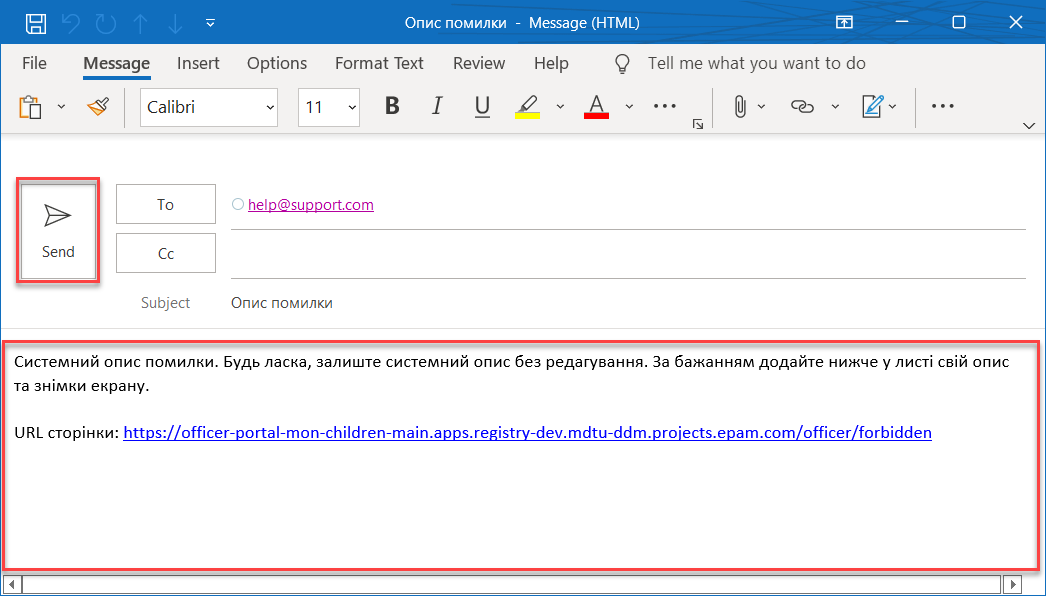This screenshot has height=596, width=1046.
Task: Expand the Link dropdown arrow
Action: [x=835, y=107]
